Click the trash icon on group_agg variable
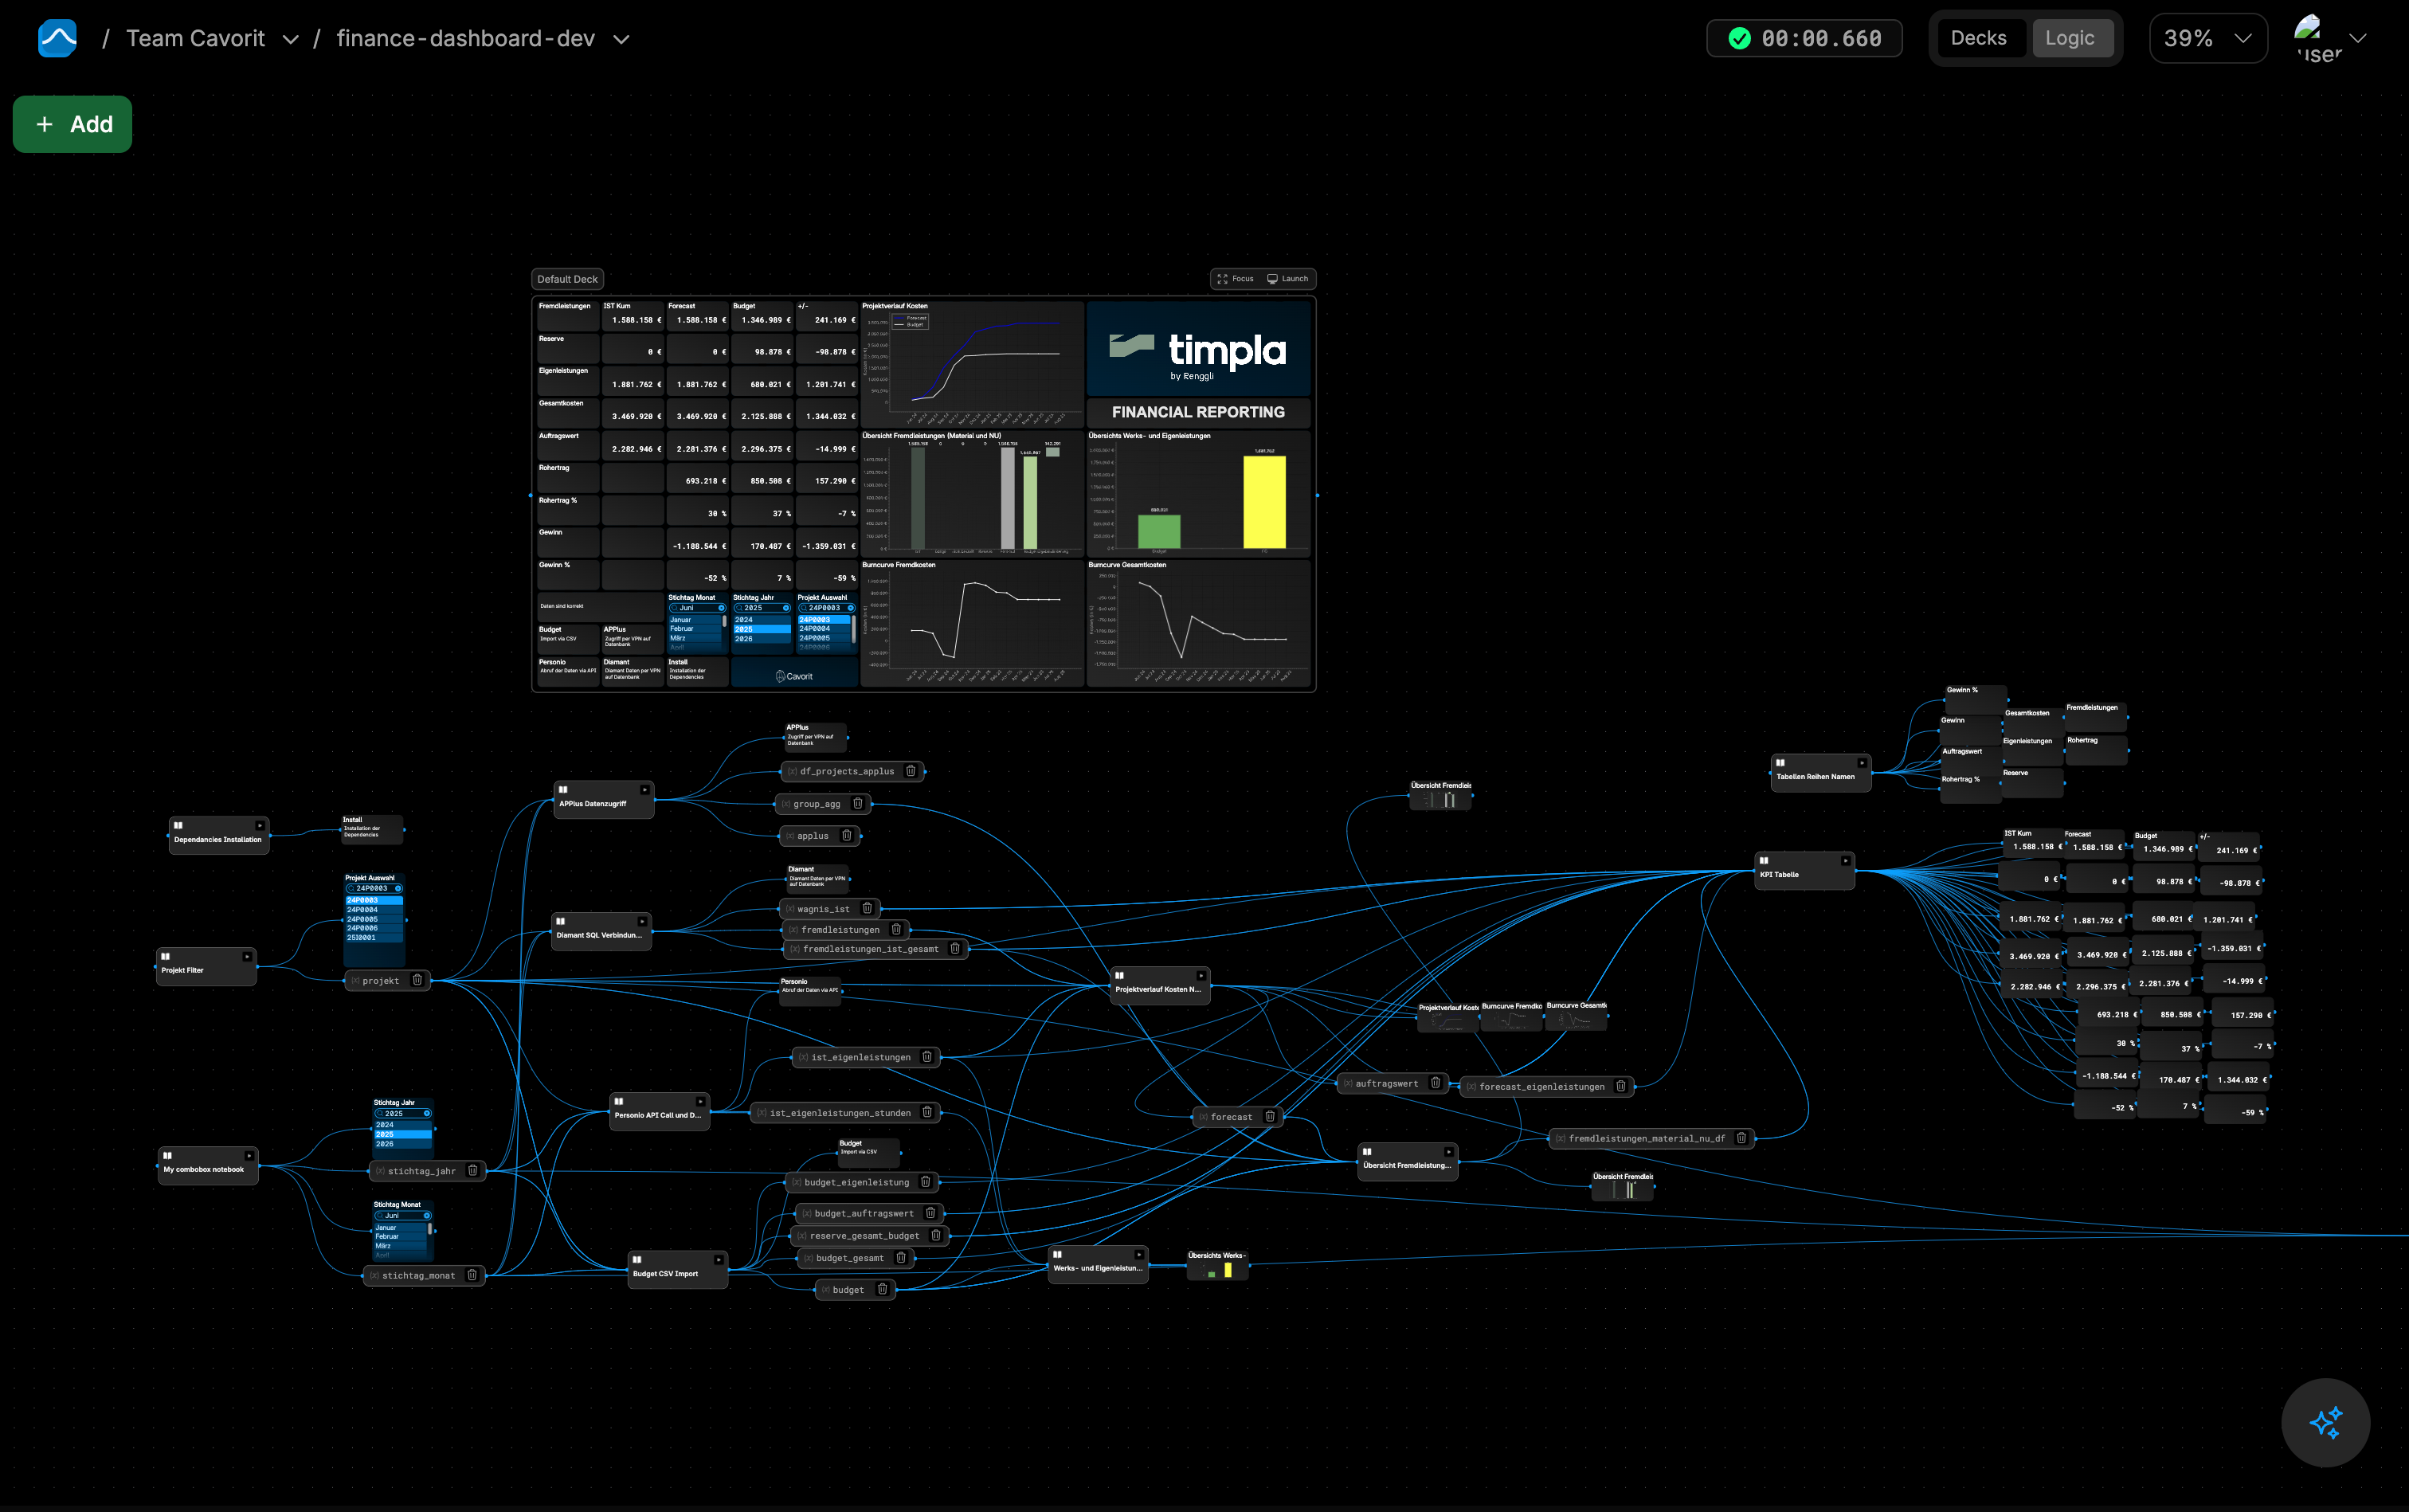2409x1512 pixels. pyautogui.click(x=857, y=803)
